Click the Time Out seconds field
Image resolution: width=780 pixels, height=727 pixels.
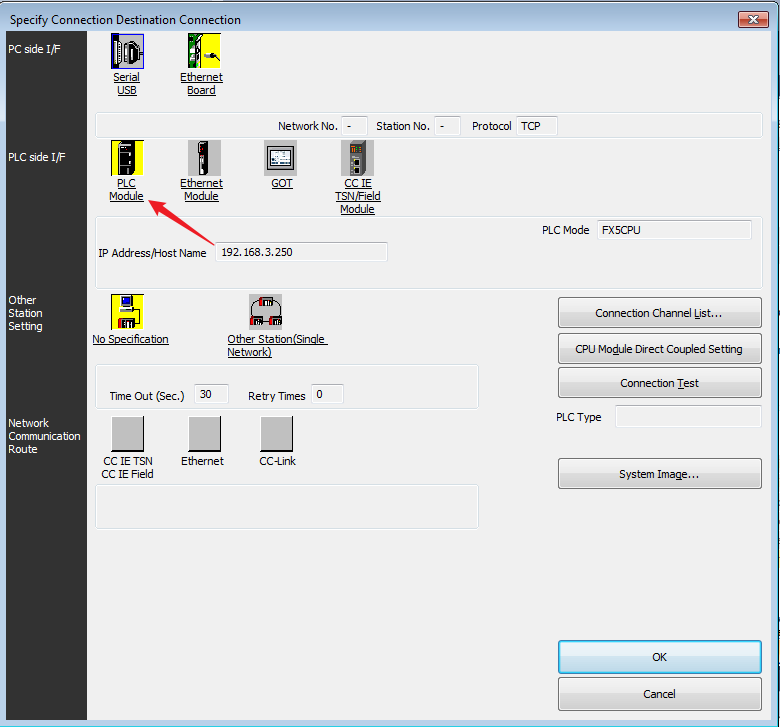[210, 395]
